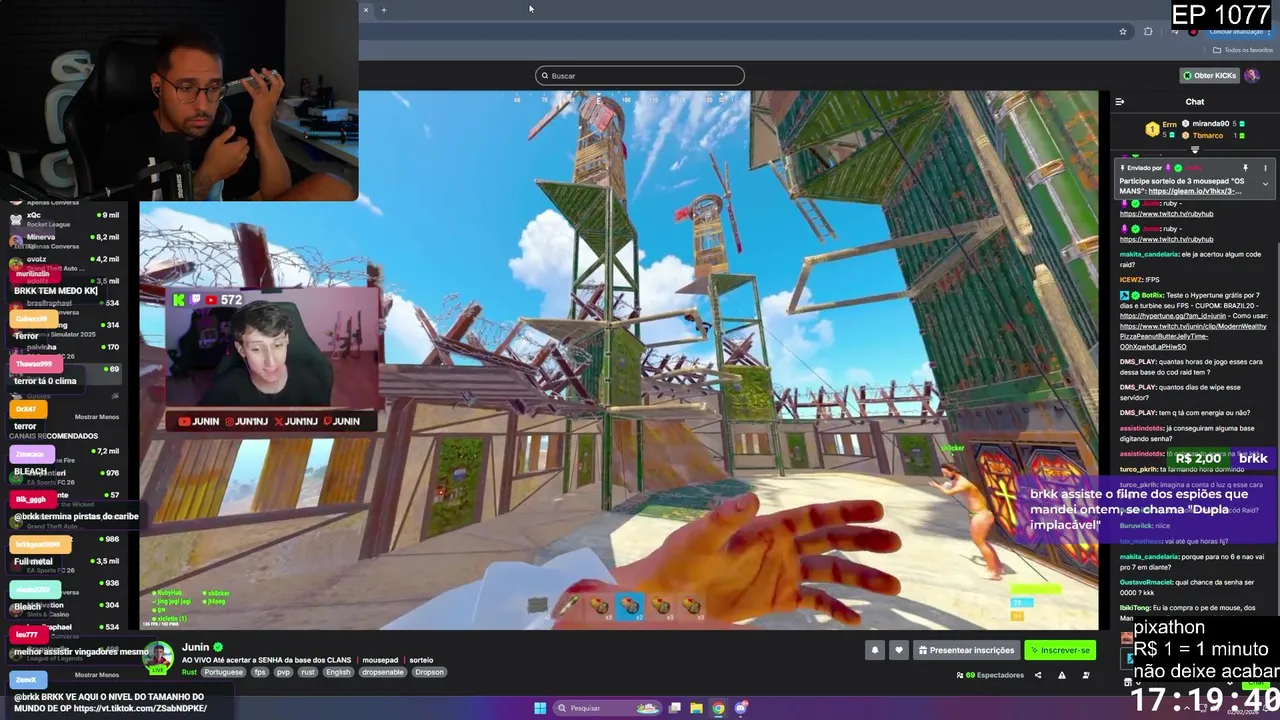
Task: Select the Portuguese tag
Action: 223,672
